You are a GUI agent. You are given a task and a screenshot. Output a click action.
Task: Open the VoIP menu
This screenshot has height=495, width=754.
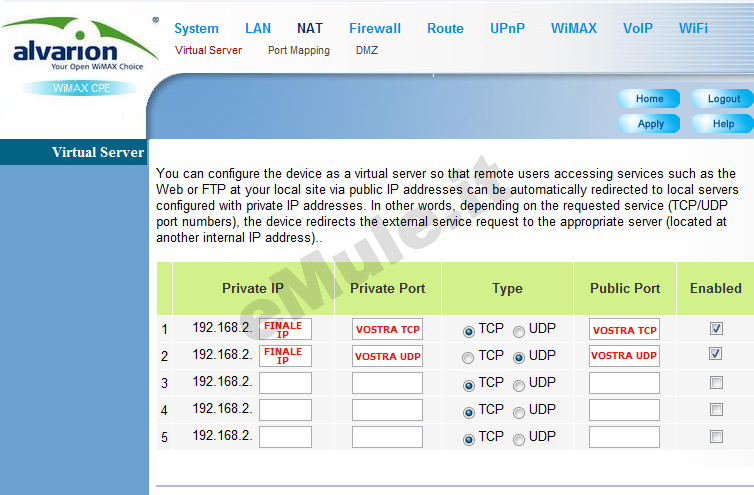point(638,28)
